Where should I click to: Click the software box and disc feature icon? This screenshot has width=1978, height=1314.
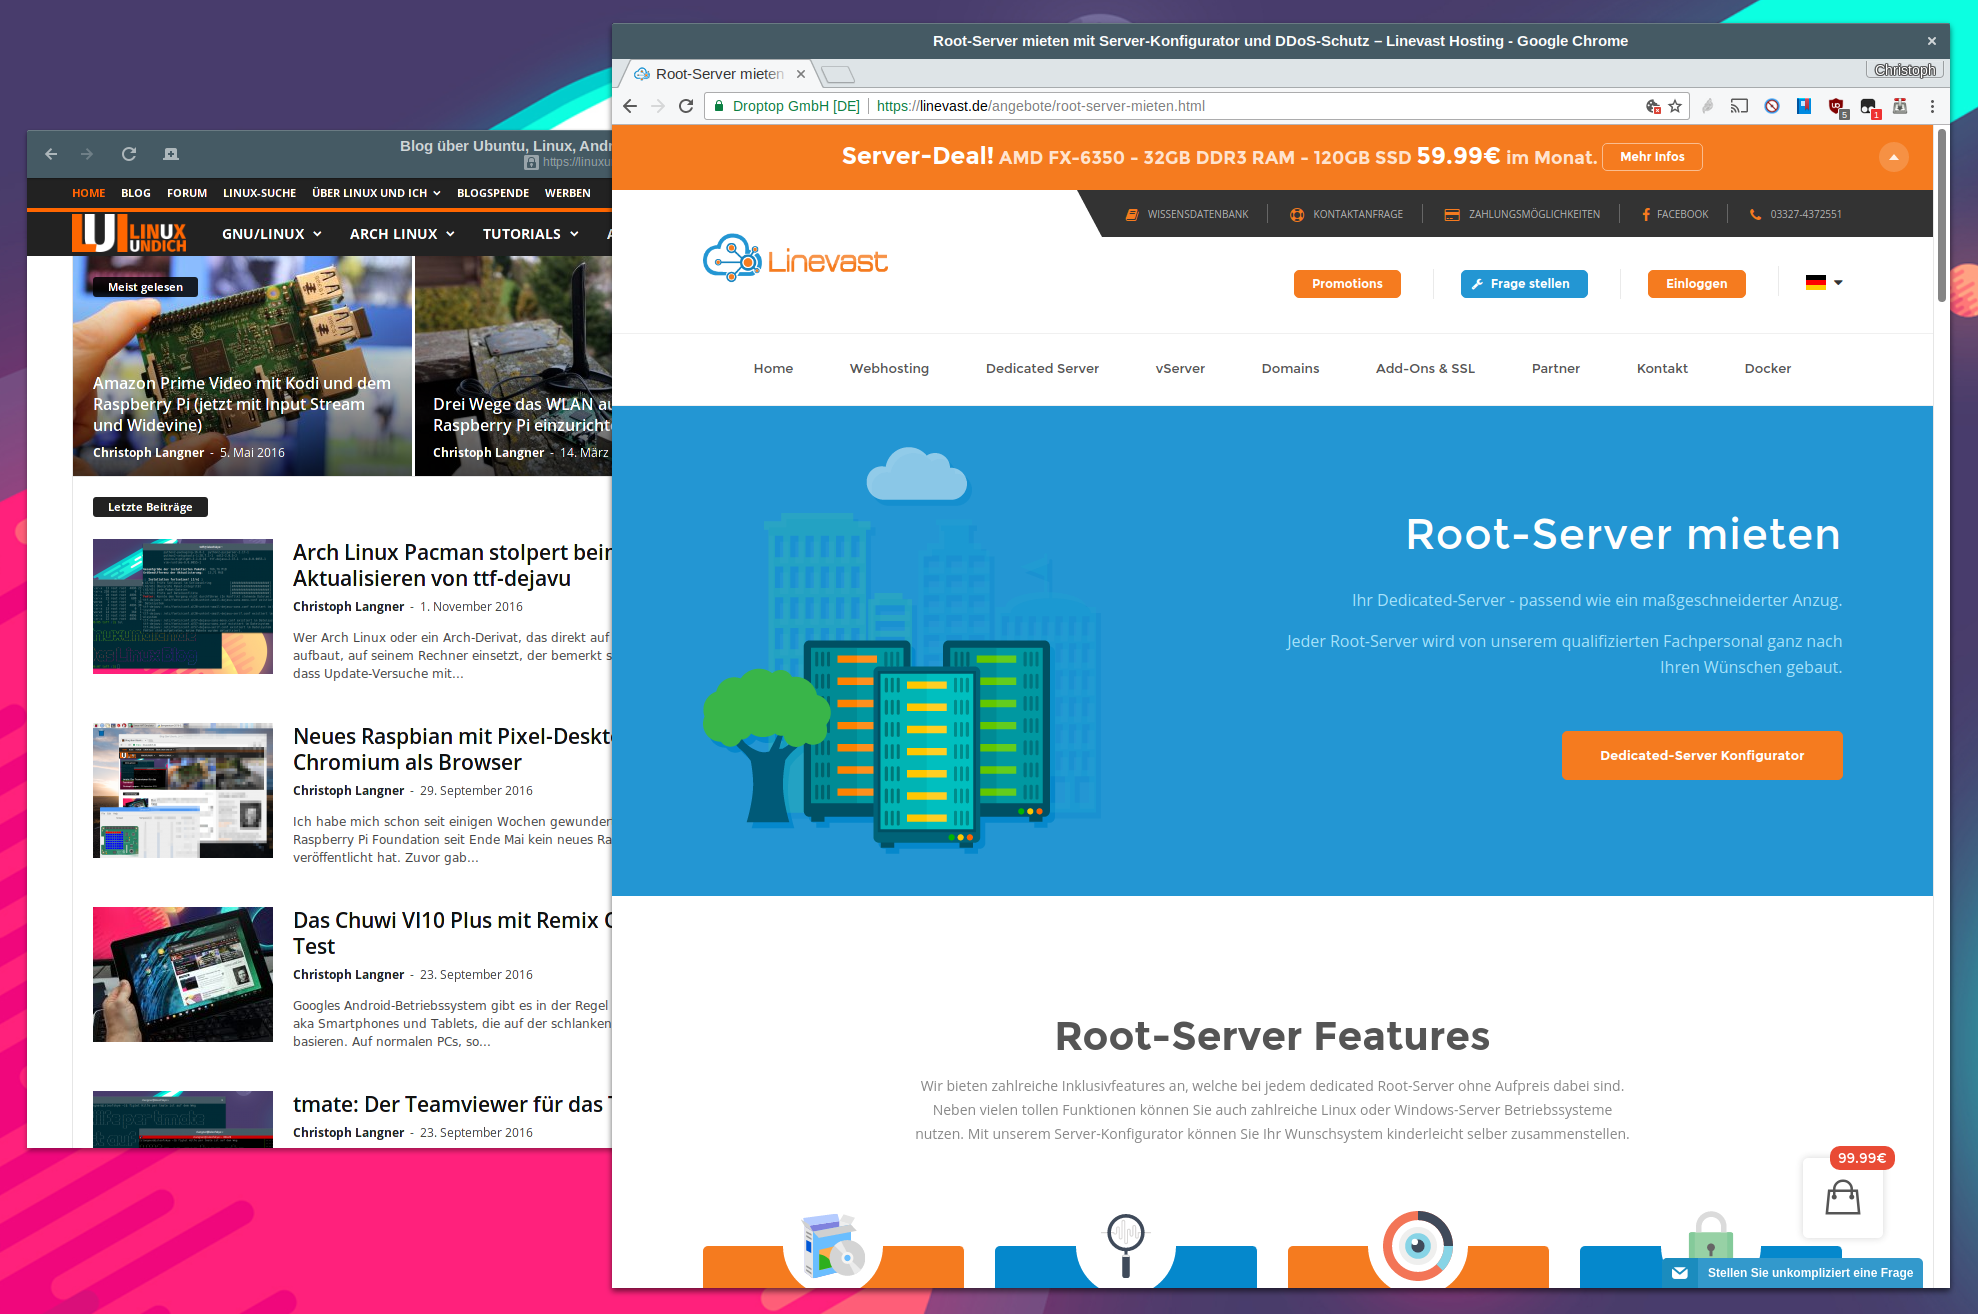(832, 1245)
